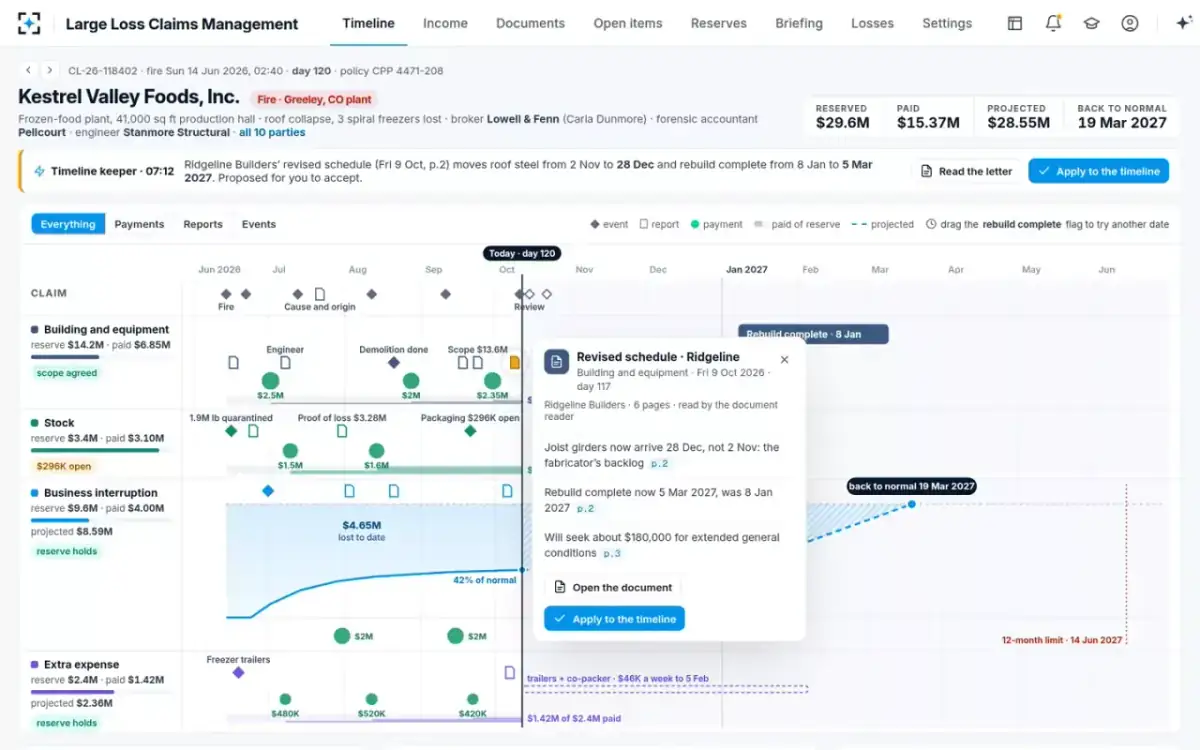Select the Business interruption row label
Image resolution: width=1200 pixels, height=750 pixels.
pyautogui.click(x=101, y=492)
